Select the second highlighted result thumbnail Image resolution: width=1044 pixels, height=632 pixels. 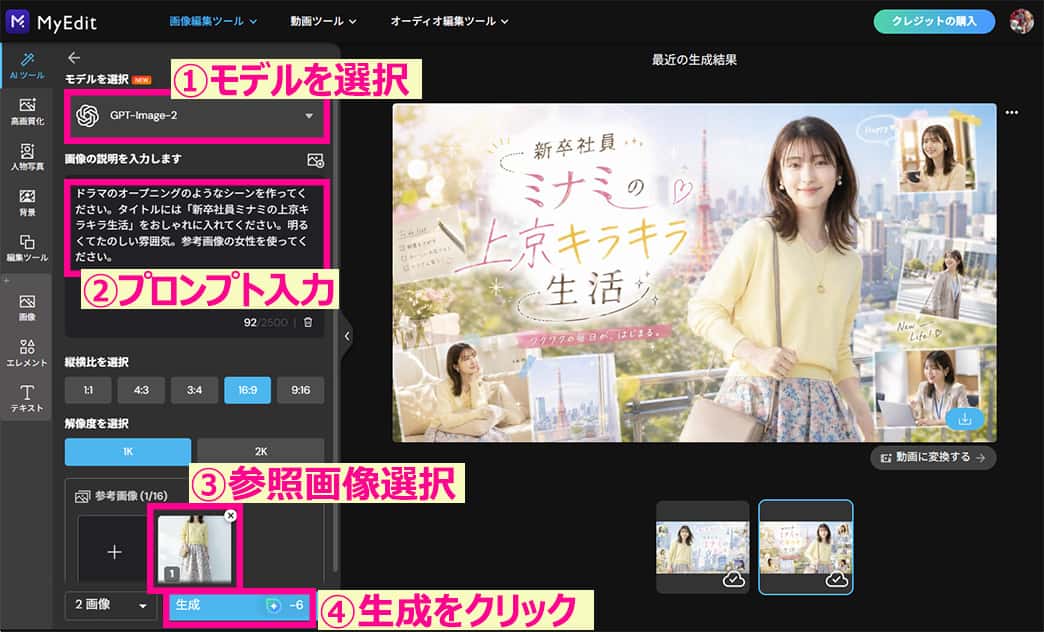coord(806,547)
